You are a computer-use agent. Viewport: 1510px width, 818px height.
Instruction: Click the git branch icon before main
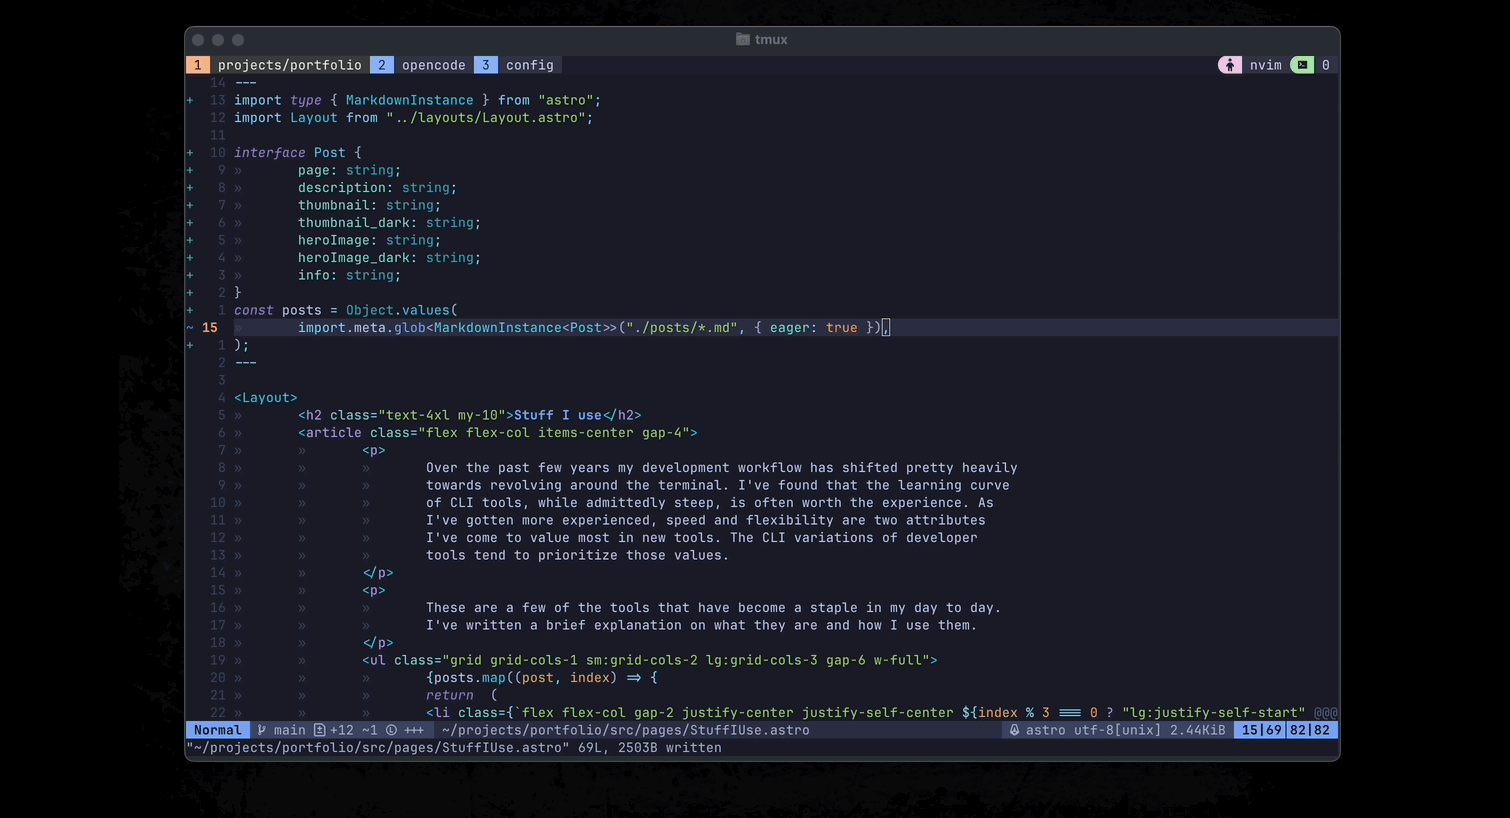(261, 730)
